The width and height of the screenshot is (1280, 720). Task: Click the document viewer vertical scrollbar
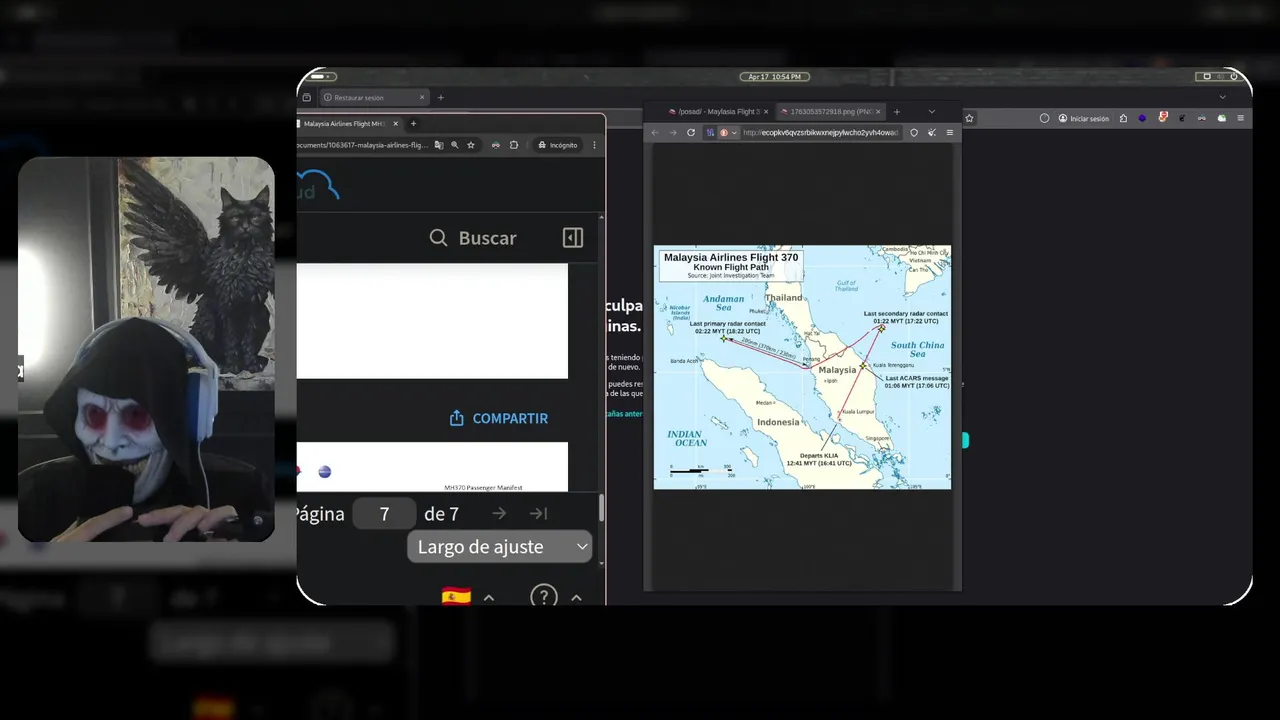[601, 507]
